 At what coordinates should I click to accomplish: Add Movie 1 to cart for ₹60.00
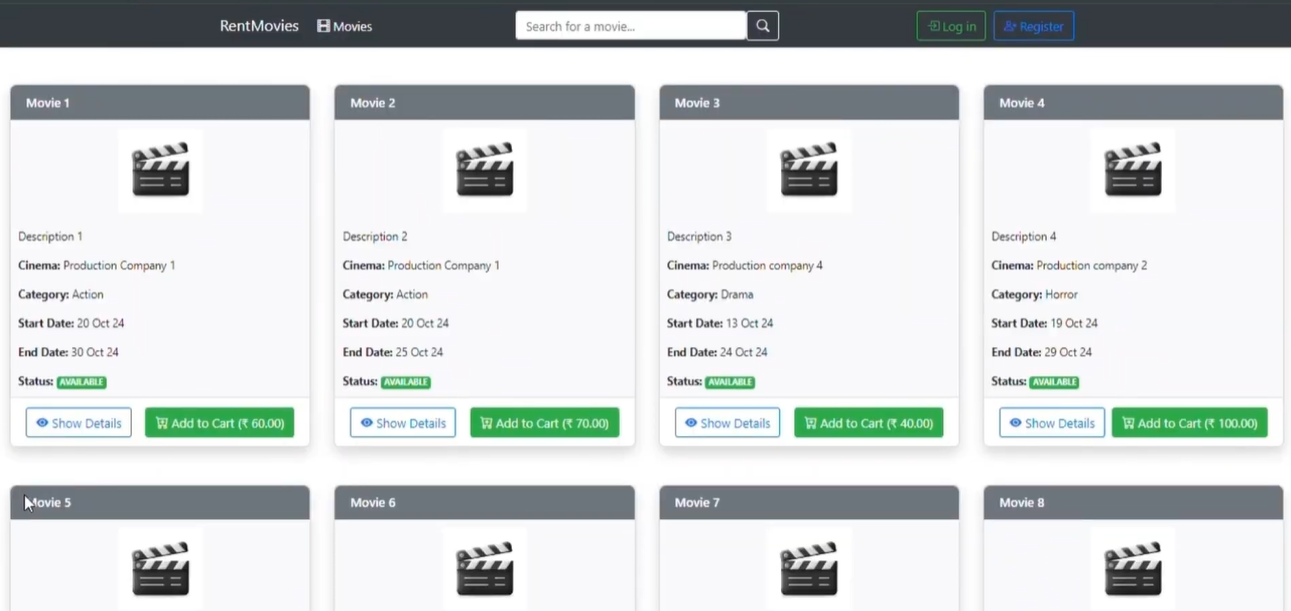coord(220,423)
